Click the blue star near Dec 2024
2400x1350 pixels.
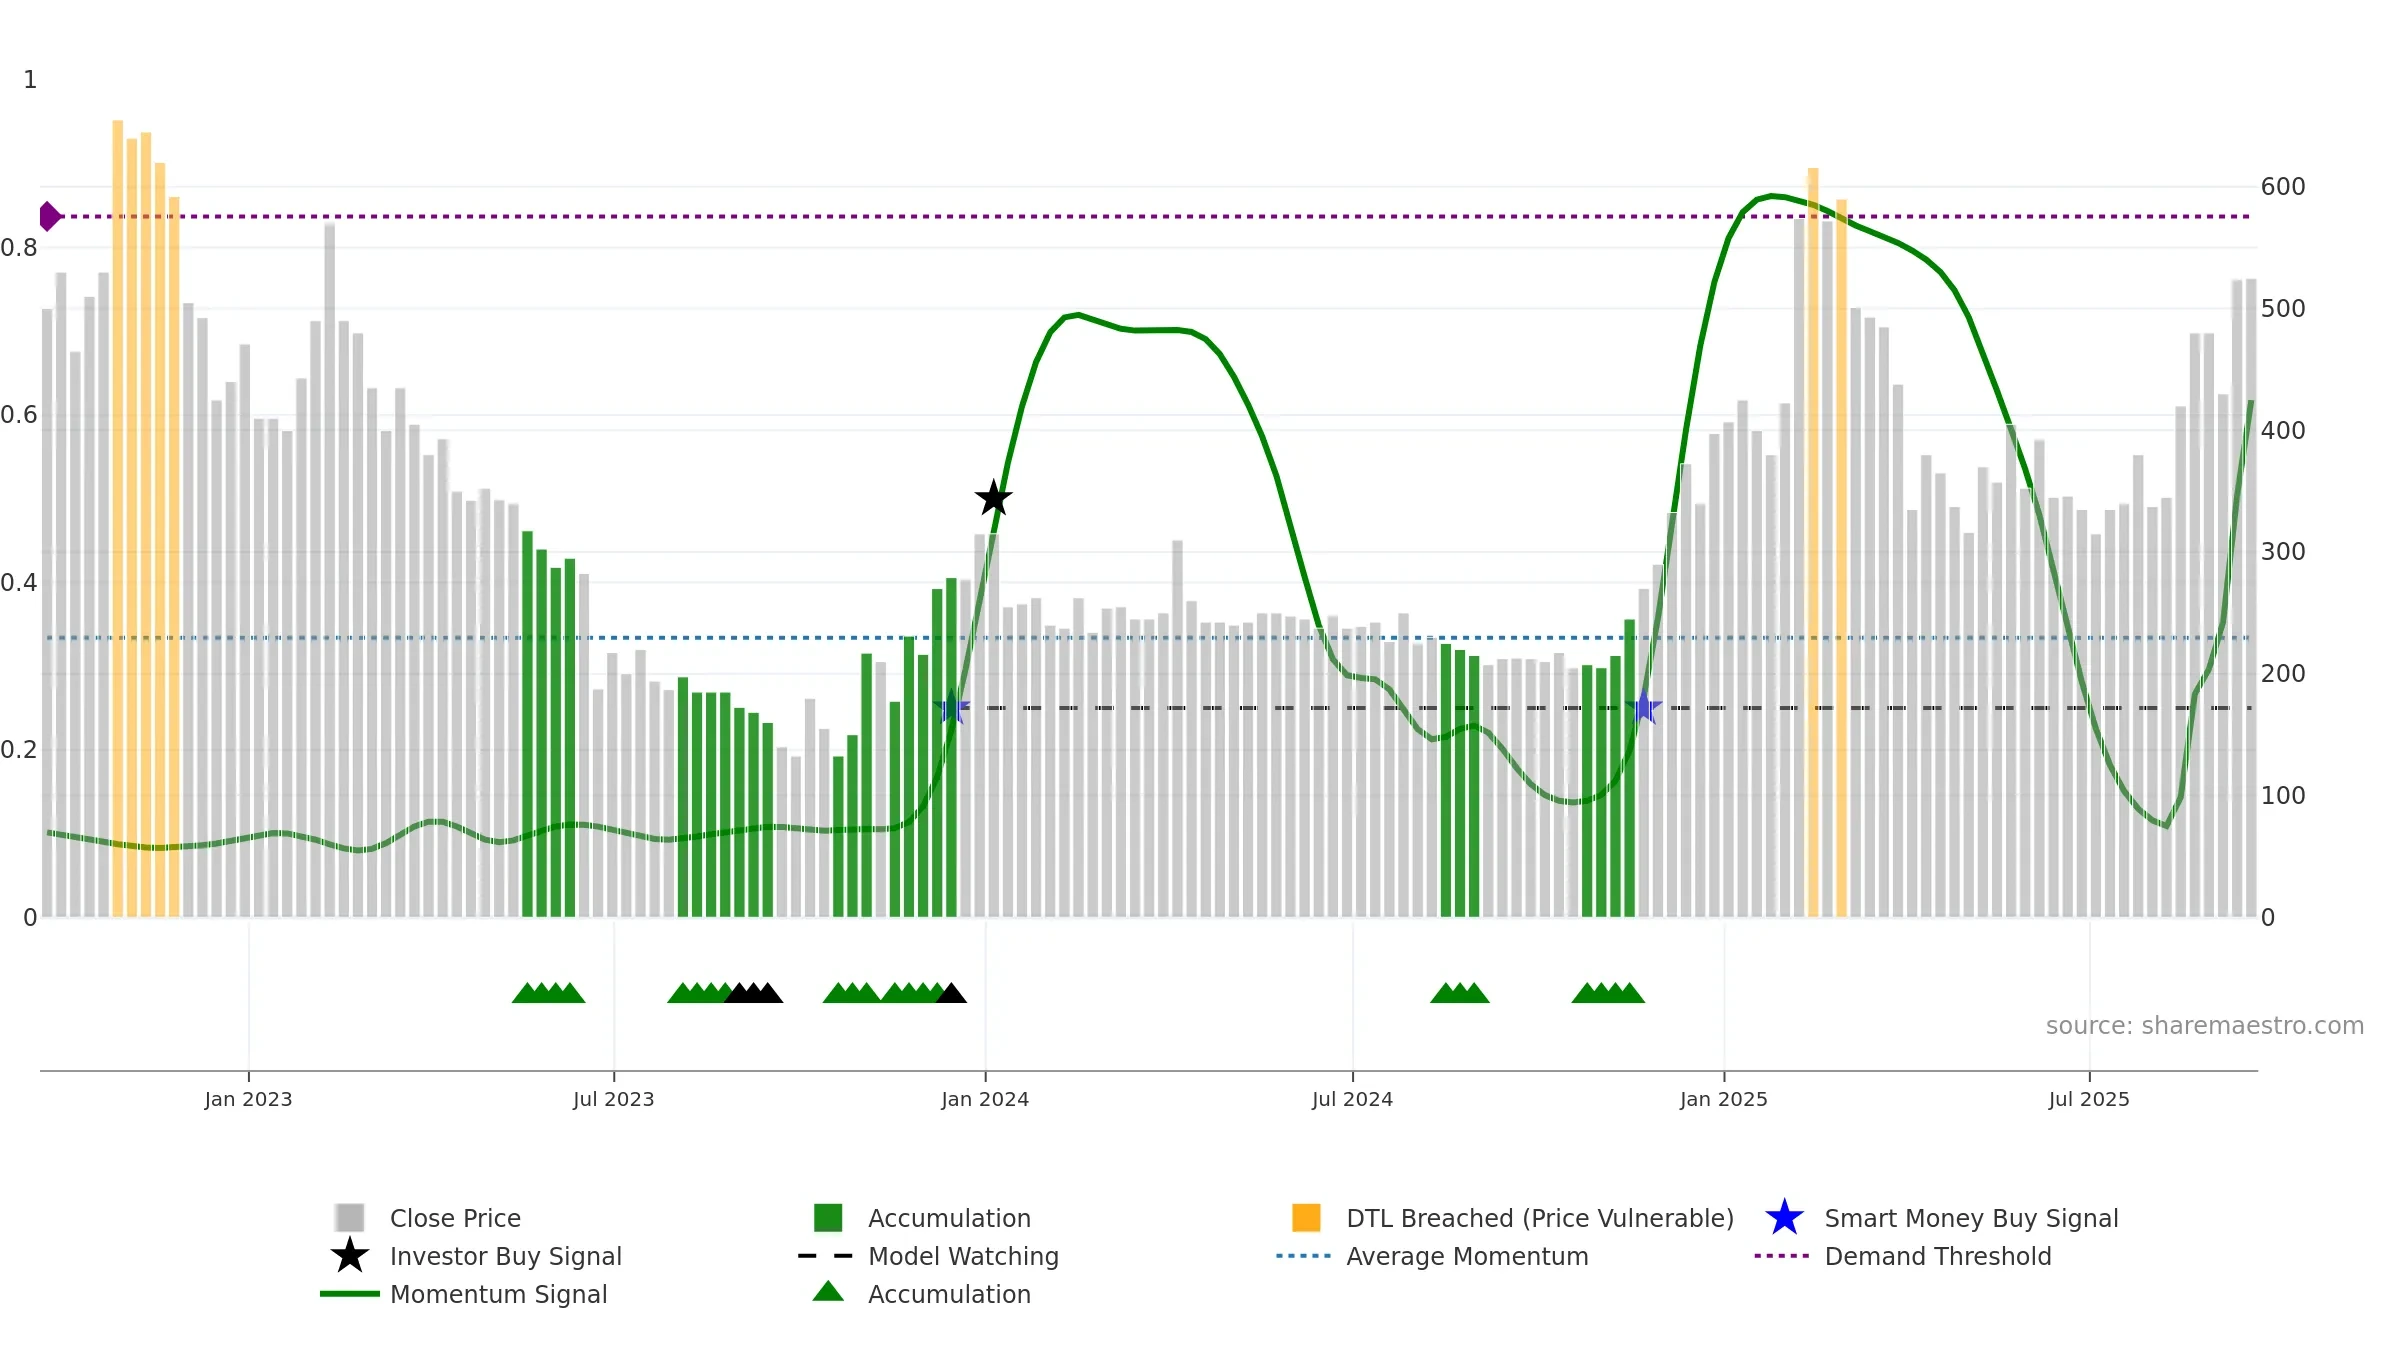tap(1643, 707)
